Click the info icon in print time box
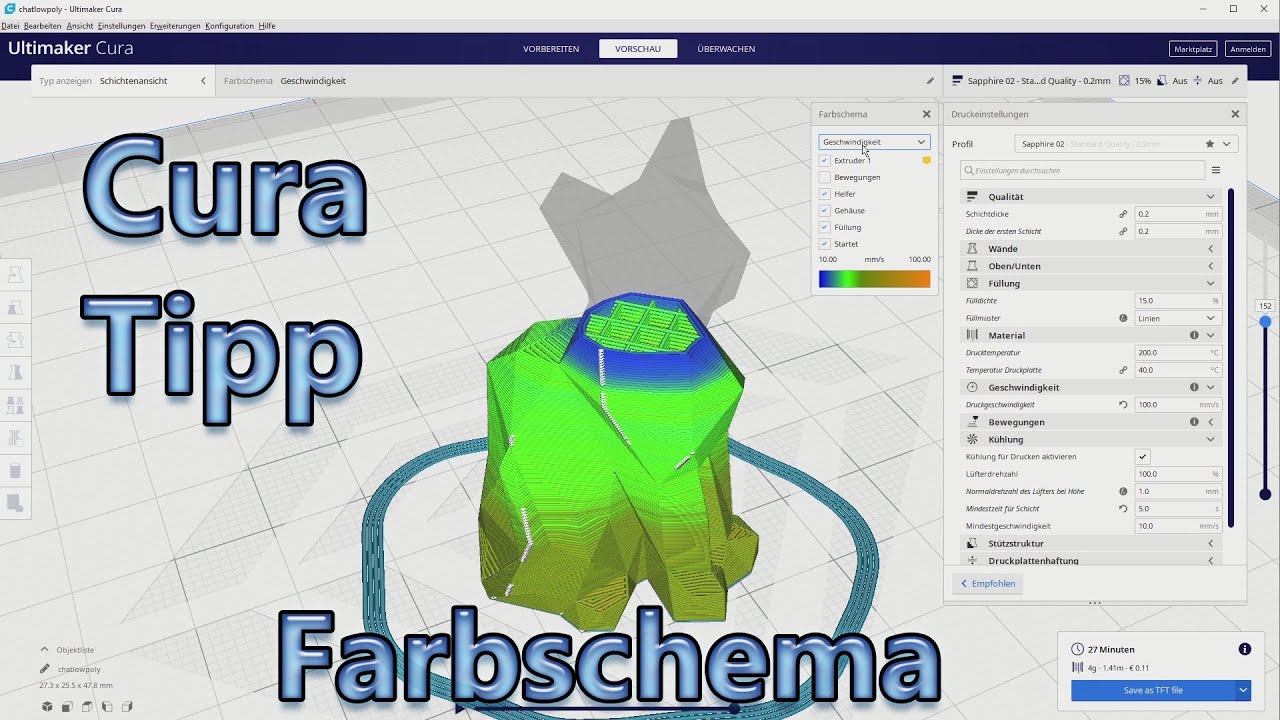The height and width of the screenshot is (720, 1280). [x=1245, y=649]
